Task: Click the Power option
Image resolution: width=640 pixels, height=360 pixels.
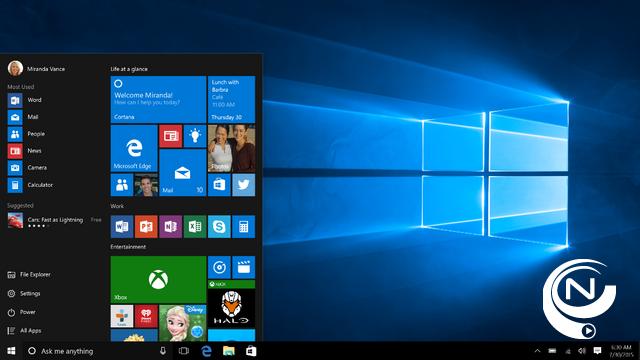Action: click(21, 312)
